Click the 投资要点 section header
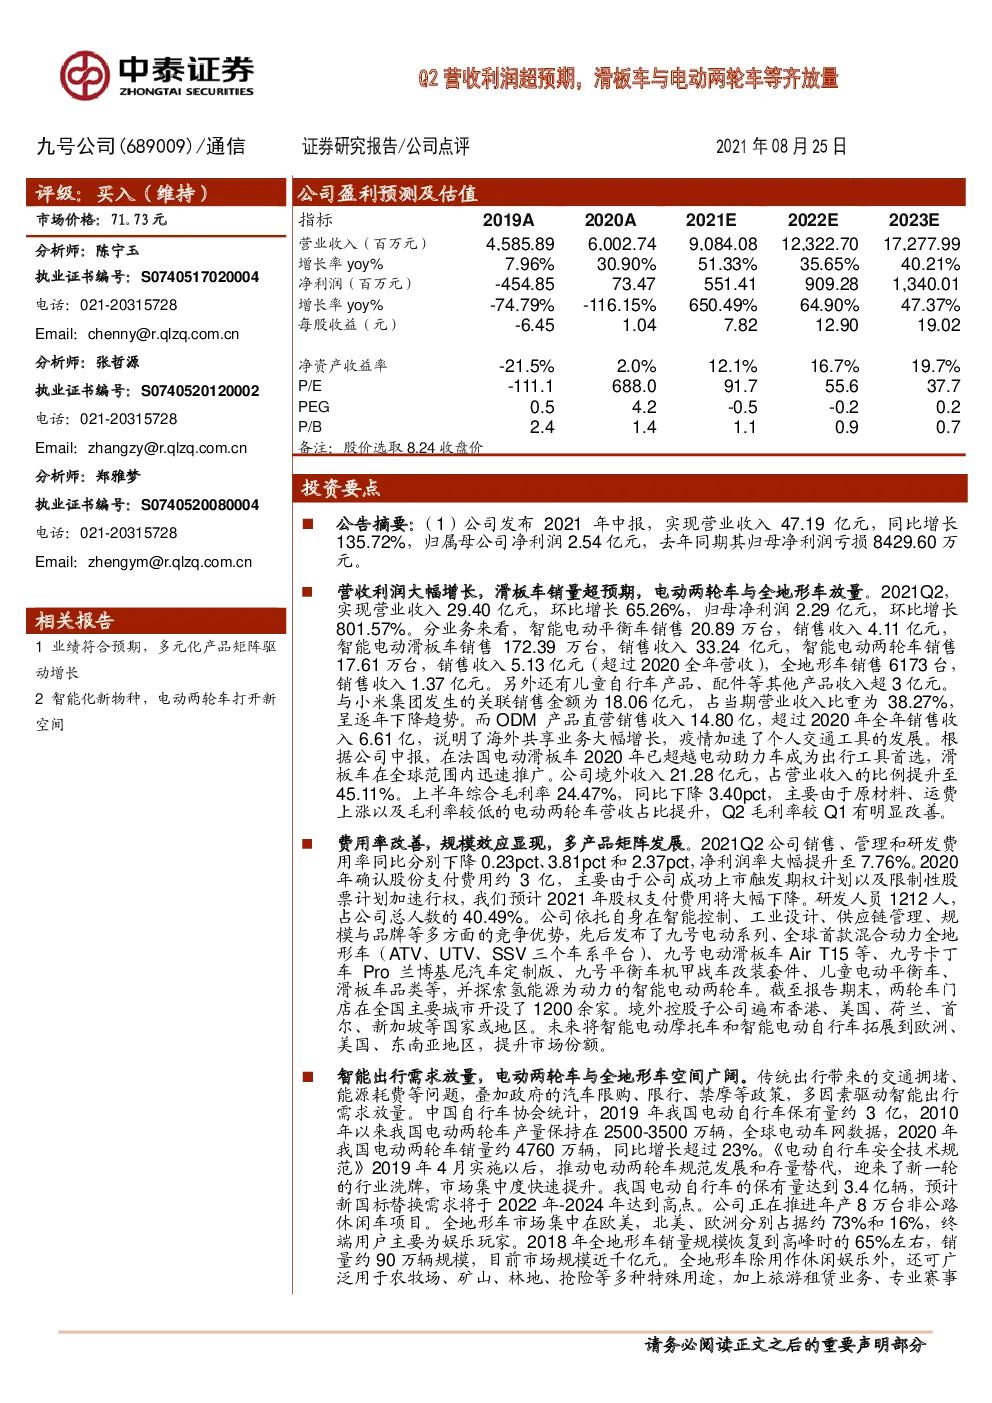Image resolution: width=992 pixels, height=1403 pixels. 630,488
